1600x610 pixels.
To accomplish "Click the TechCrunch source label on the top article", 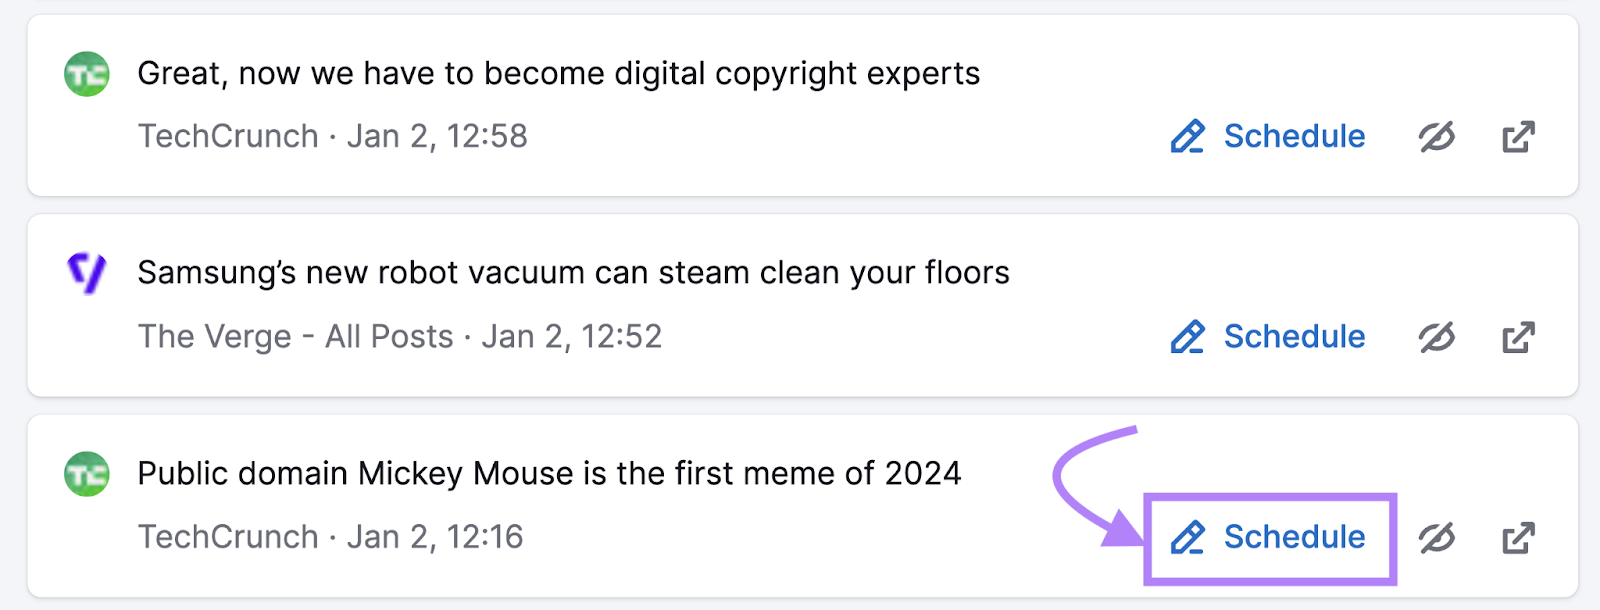I will click(229, 136).
